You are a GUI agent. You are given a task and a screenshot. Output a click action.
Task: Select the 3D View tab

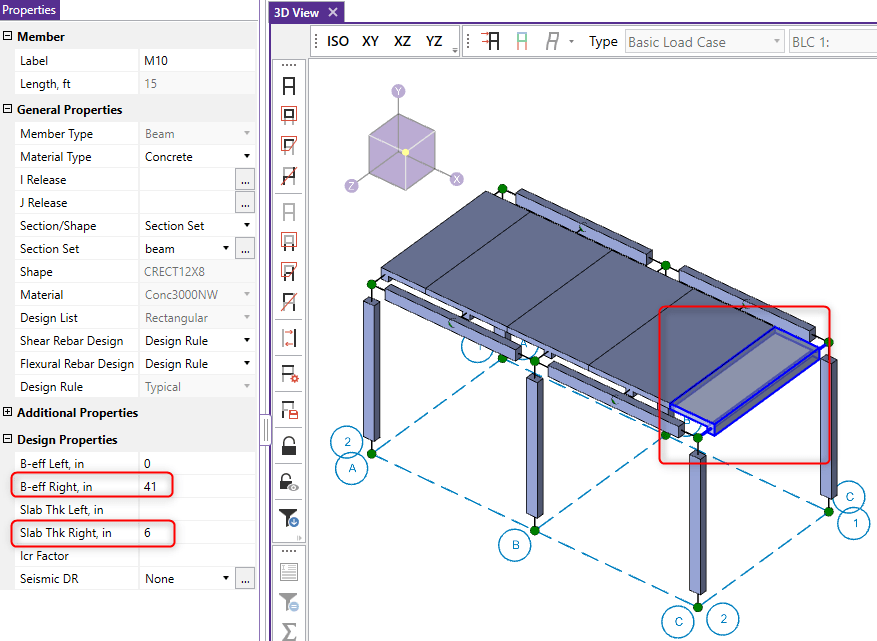coord(297,12)
